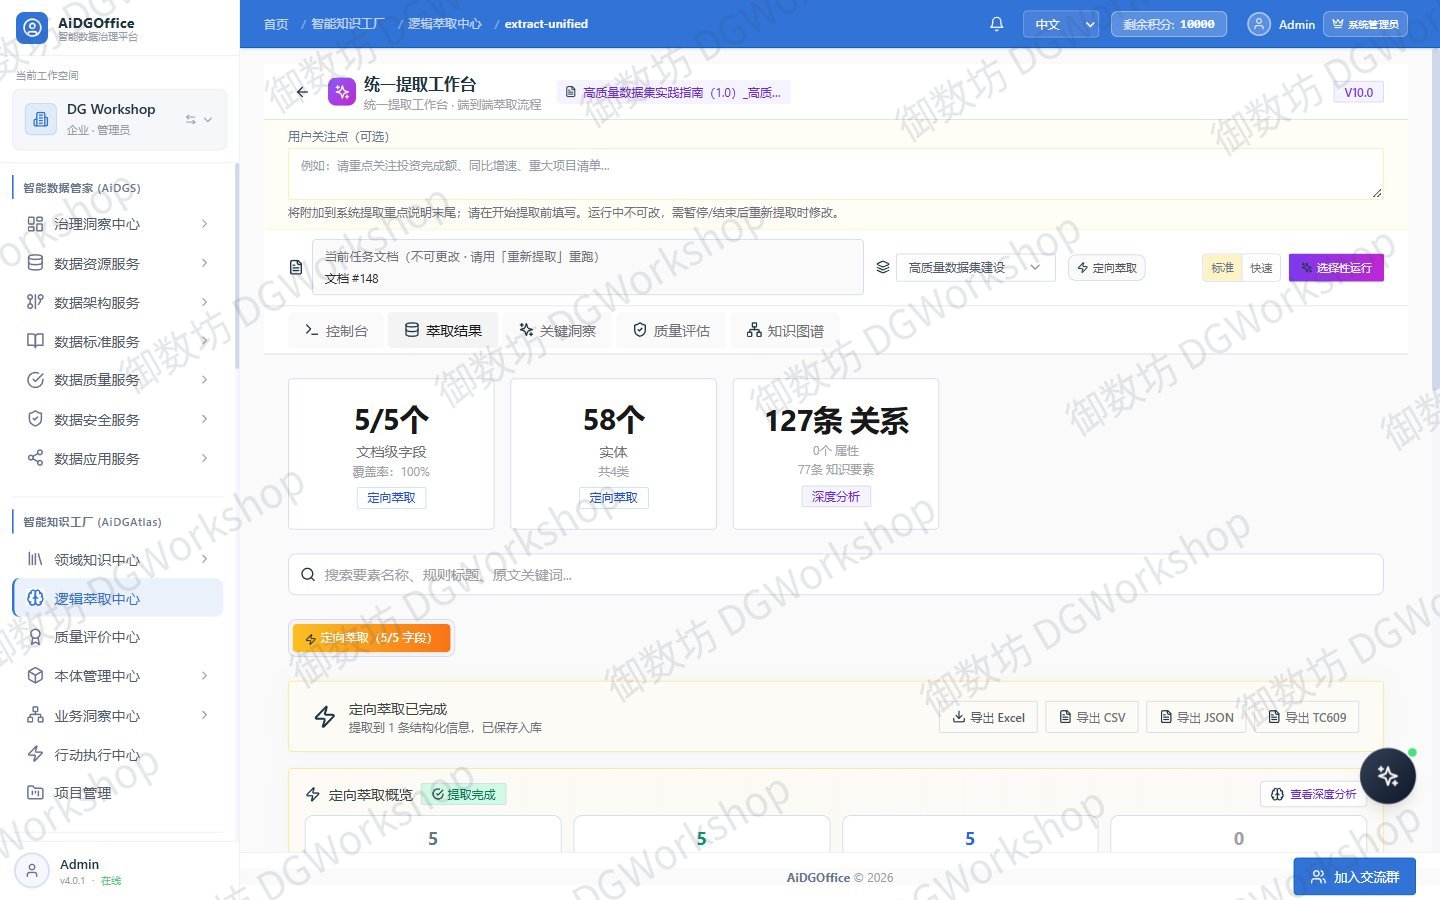The image size is (1440, 900).
Task: Click the 首页 breadcrumb link
Action: click(x=276, y=24)
